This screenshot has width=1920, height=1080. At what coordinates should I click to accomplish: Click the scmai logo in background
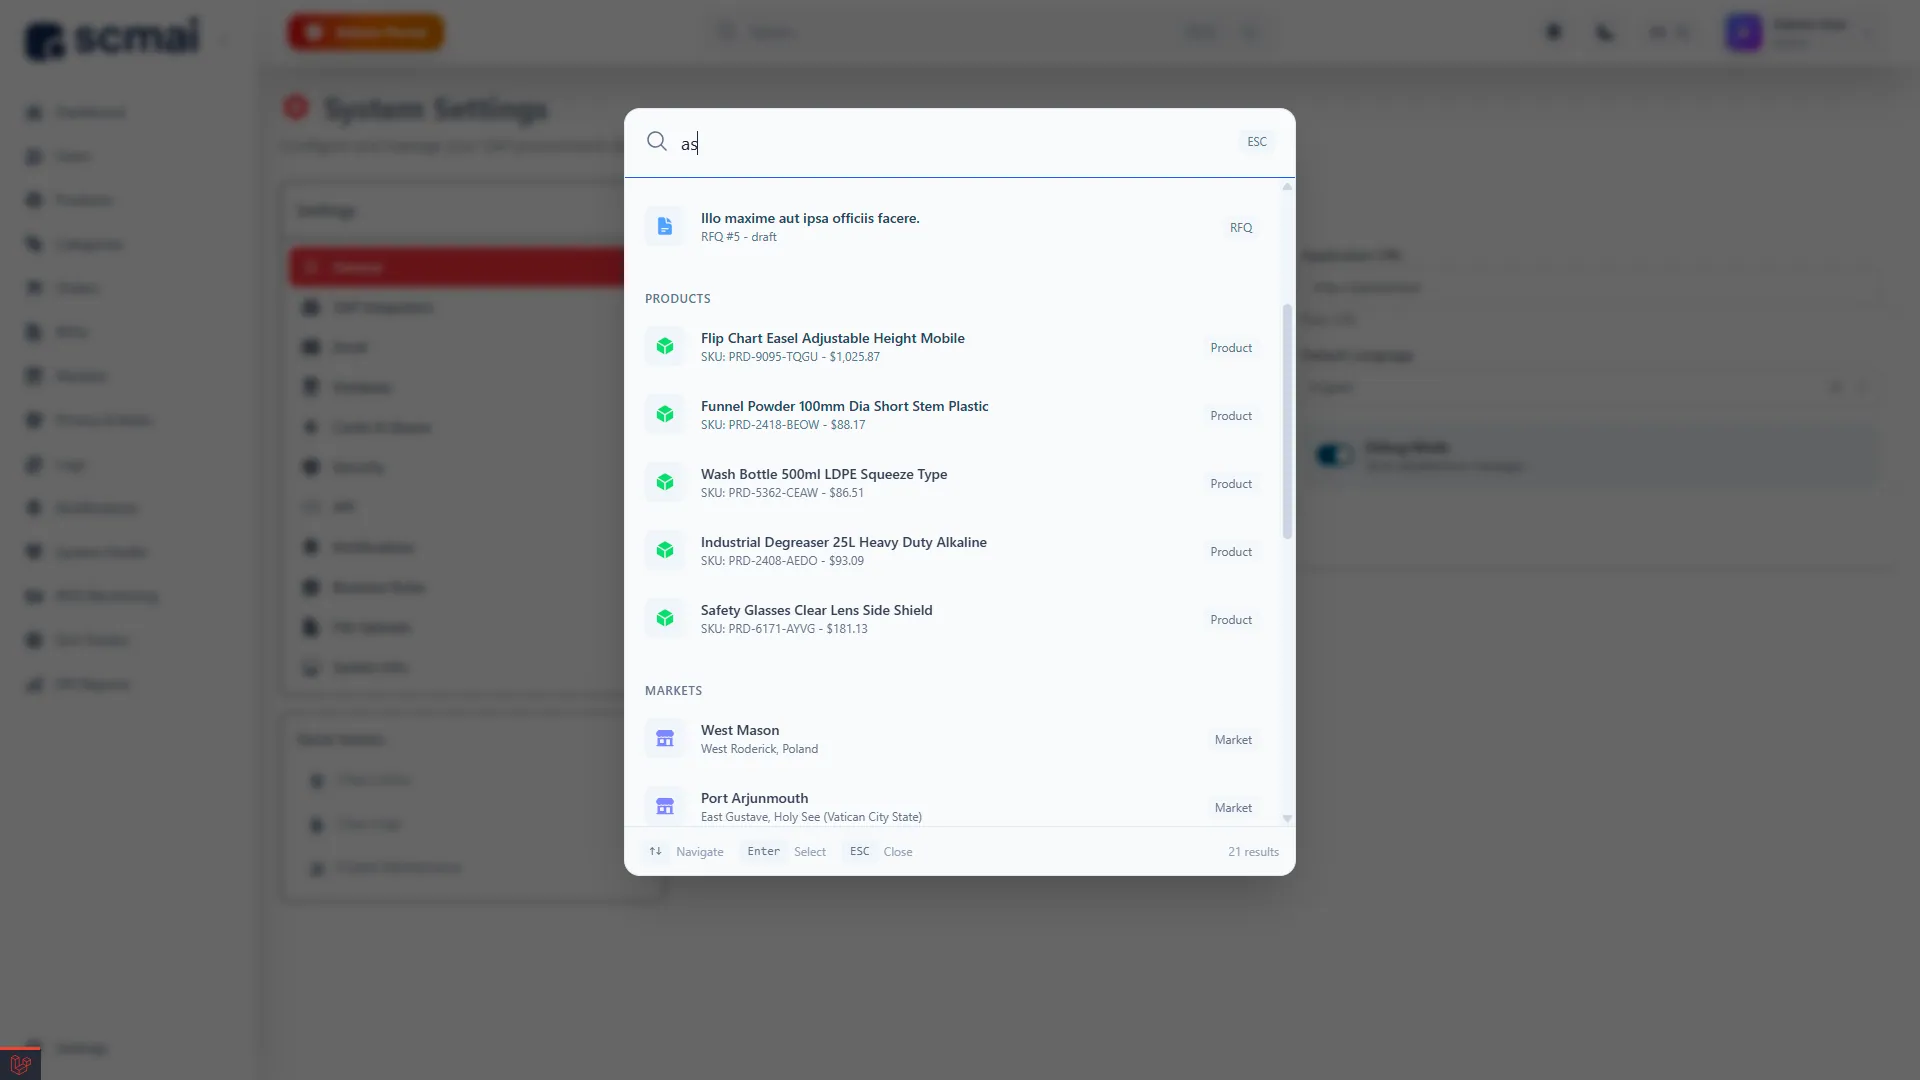click(112, 38)
